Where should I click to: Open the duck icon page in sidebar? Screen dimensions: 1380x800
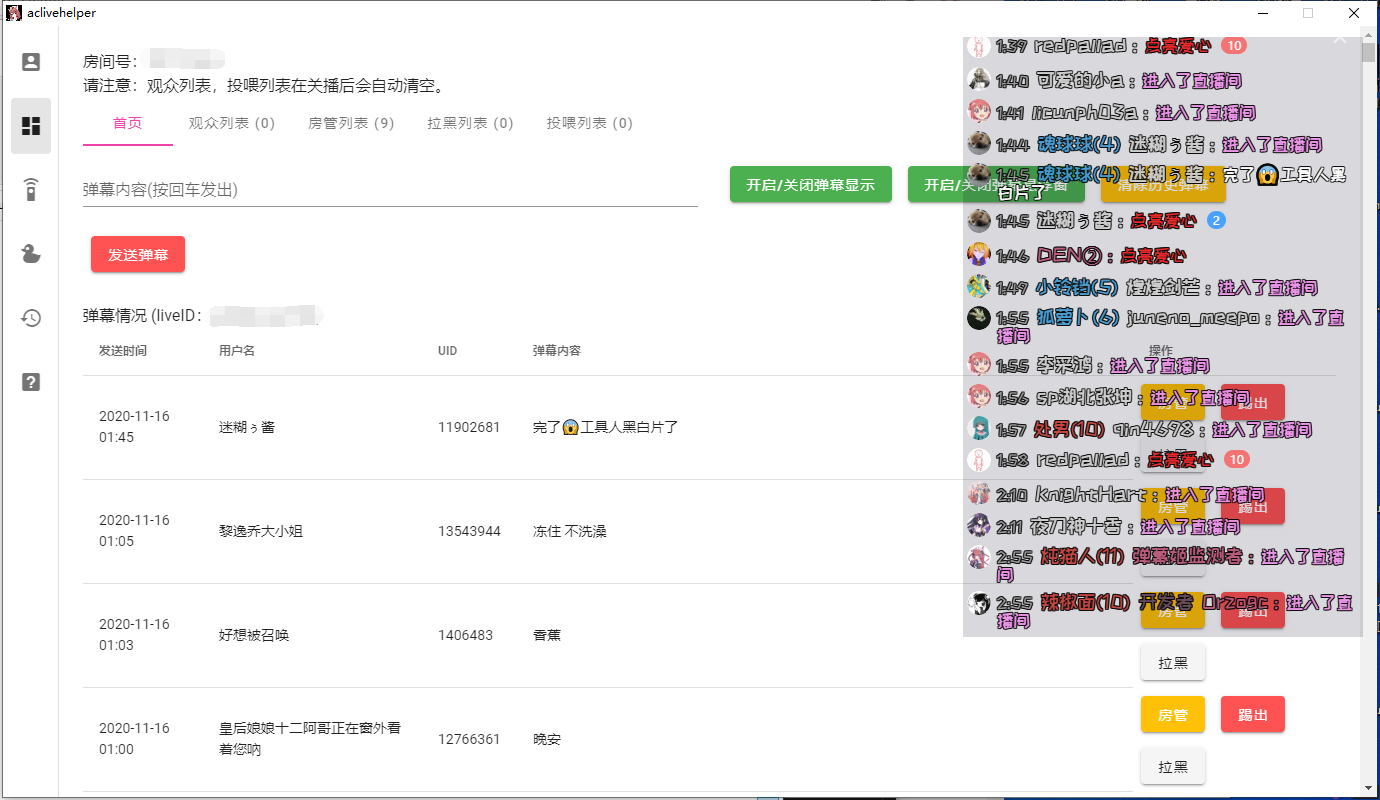pyautogui.click(x=31, y=254)
